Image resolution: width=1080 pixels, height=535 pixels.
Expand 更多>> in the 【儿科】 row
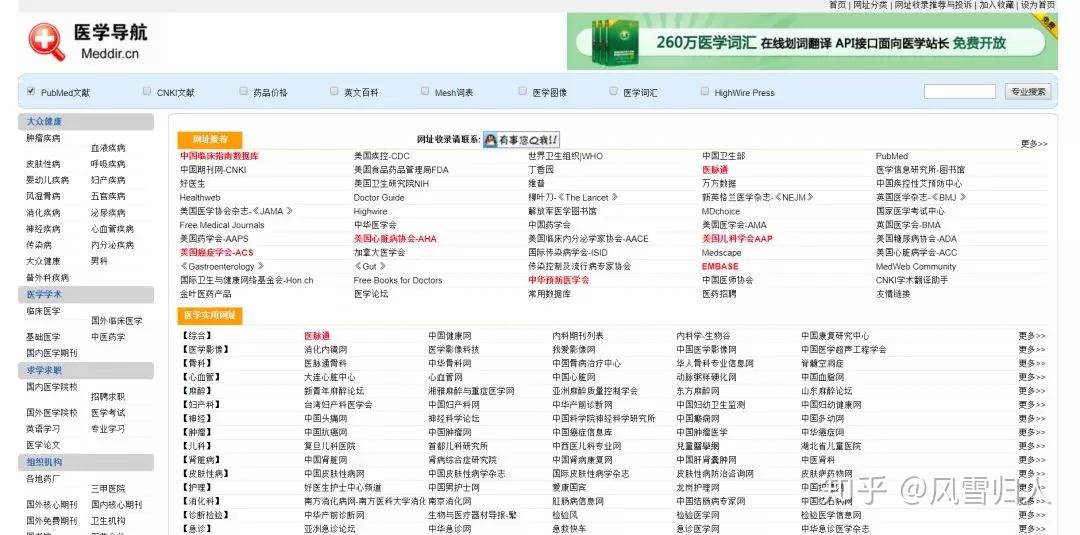pyautogui.click(x=1032, y=446)
